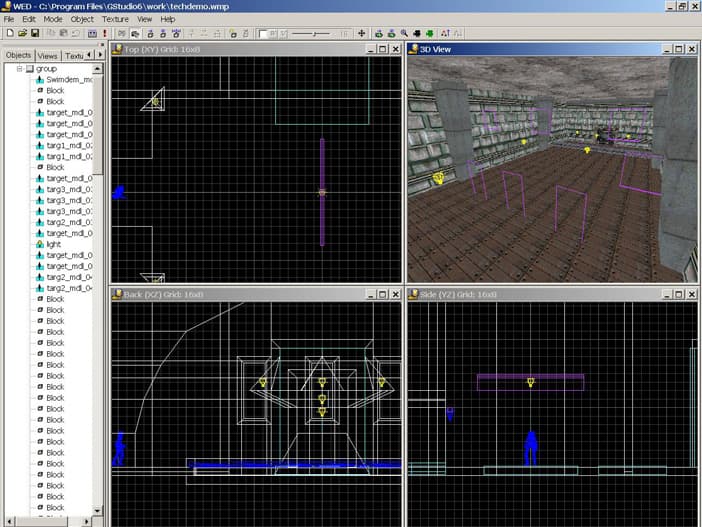
Task: Maximize the Back (XZ) view window
Action: click(x=383, y=294)
